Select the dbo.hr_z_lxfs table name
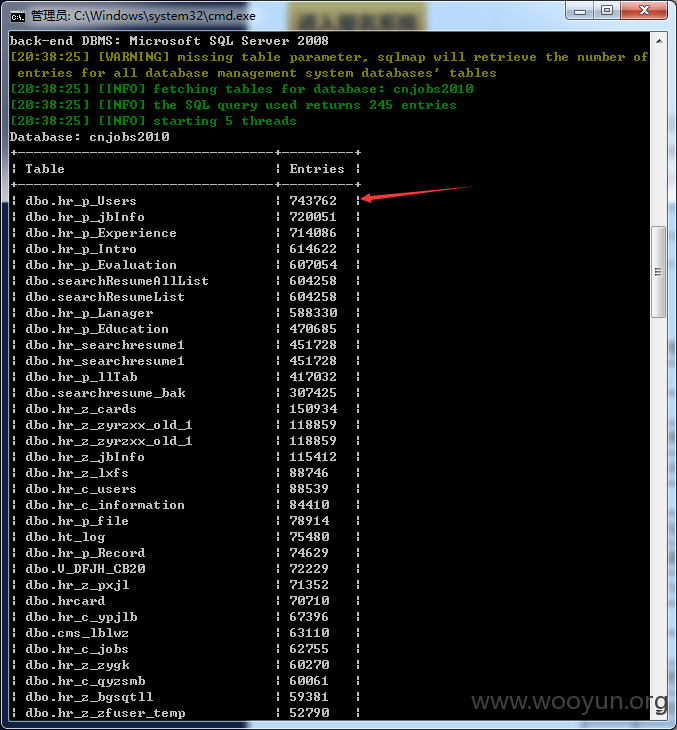The height and width of the screenshot is (730, 677). pos(77,473)
